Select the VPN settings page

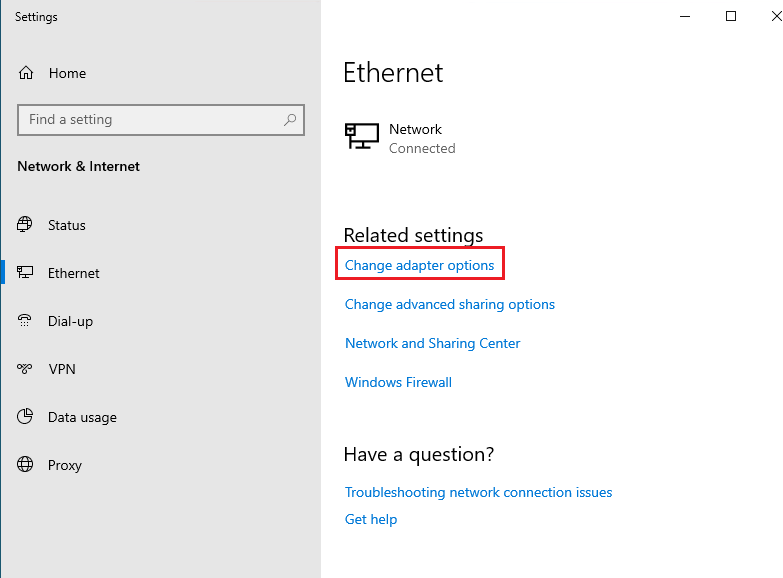(62, 369)
